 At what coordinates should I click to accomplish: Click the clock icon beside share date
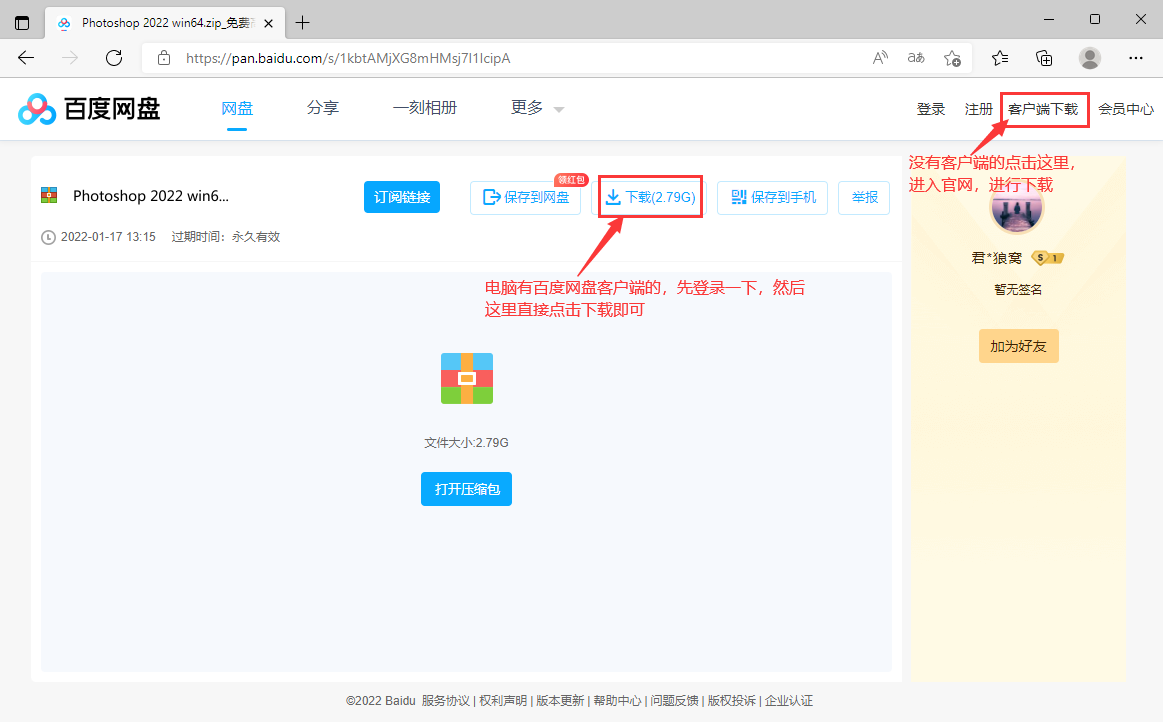click(48, 237)
